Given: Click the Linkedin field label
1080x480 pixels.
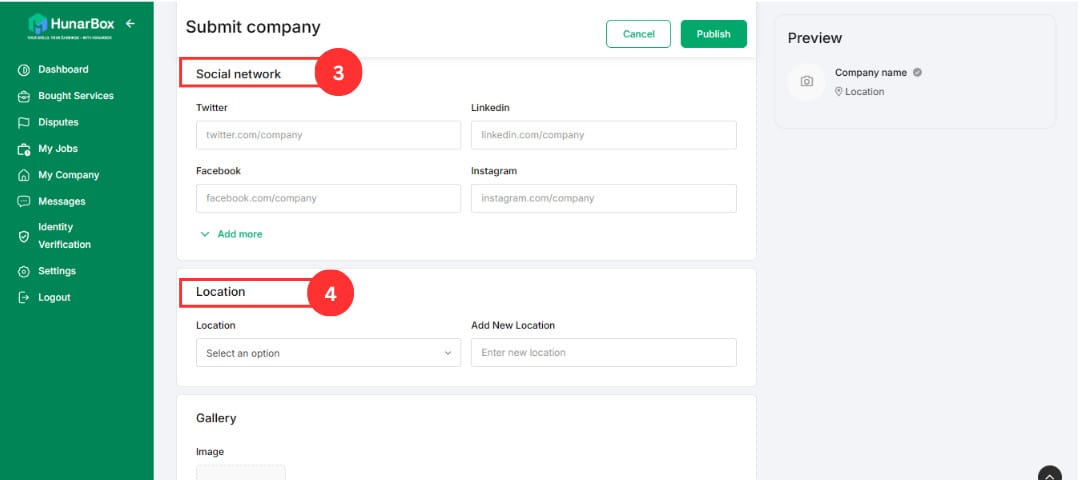Looking at the screenshot, I should (x=490, y=107).
